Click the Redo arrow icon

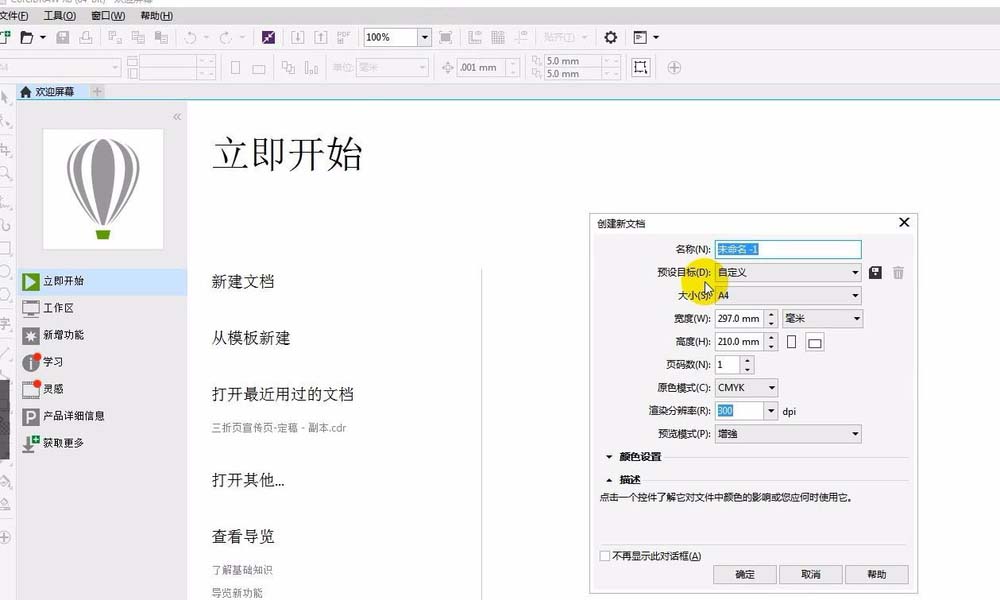[225, 38]
